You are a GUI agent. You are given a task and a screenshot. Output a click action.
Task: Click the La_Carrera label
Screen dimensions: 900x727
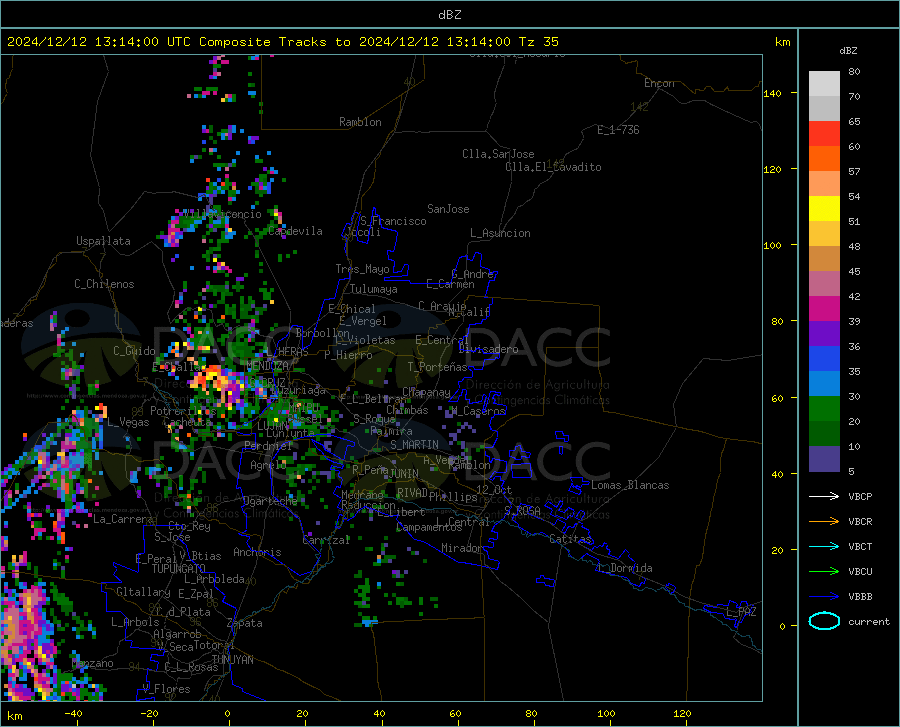pyautogui.click(x=123, y=519)
